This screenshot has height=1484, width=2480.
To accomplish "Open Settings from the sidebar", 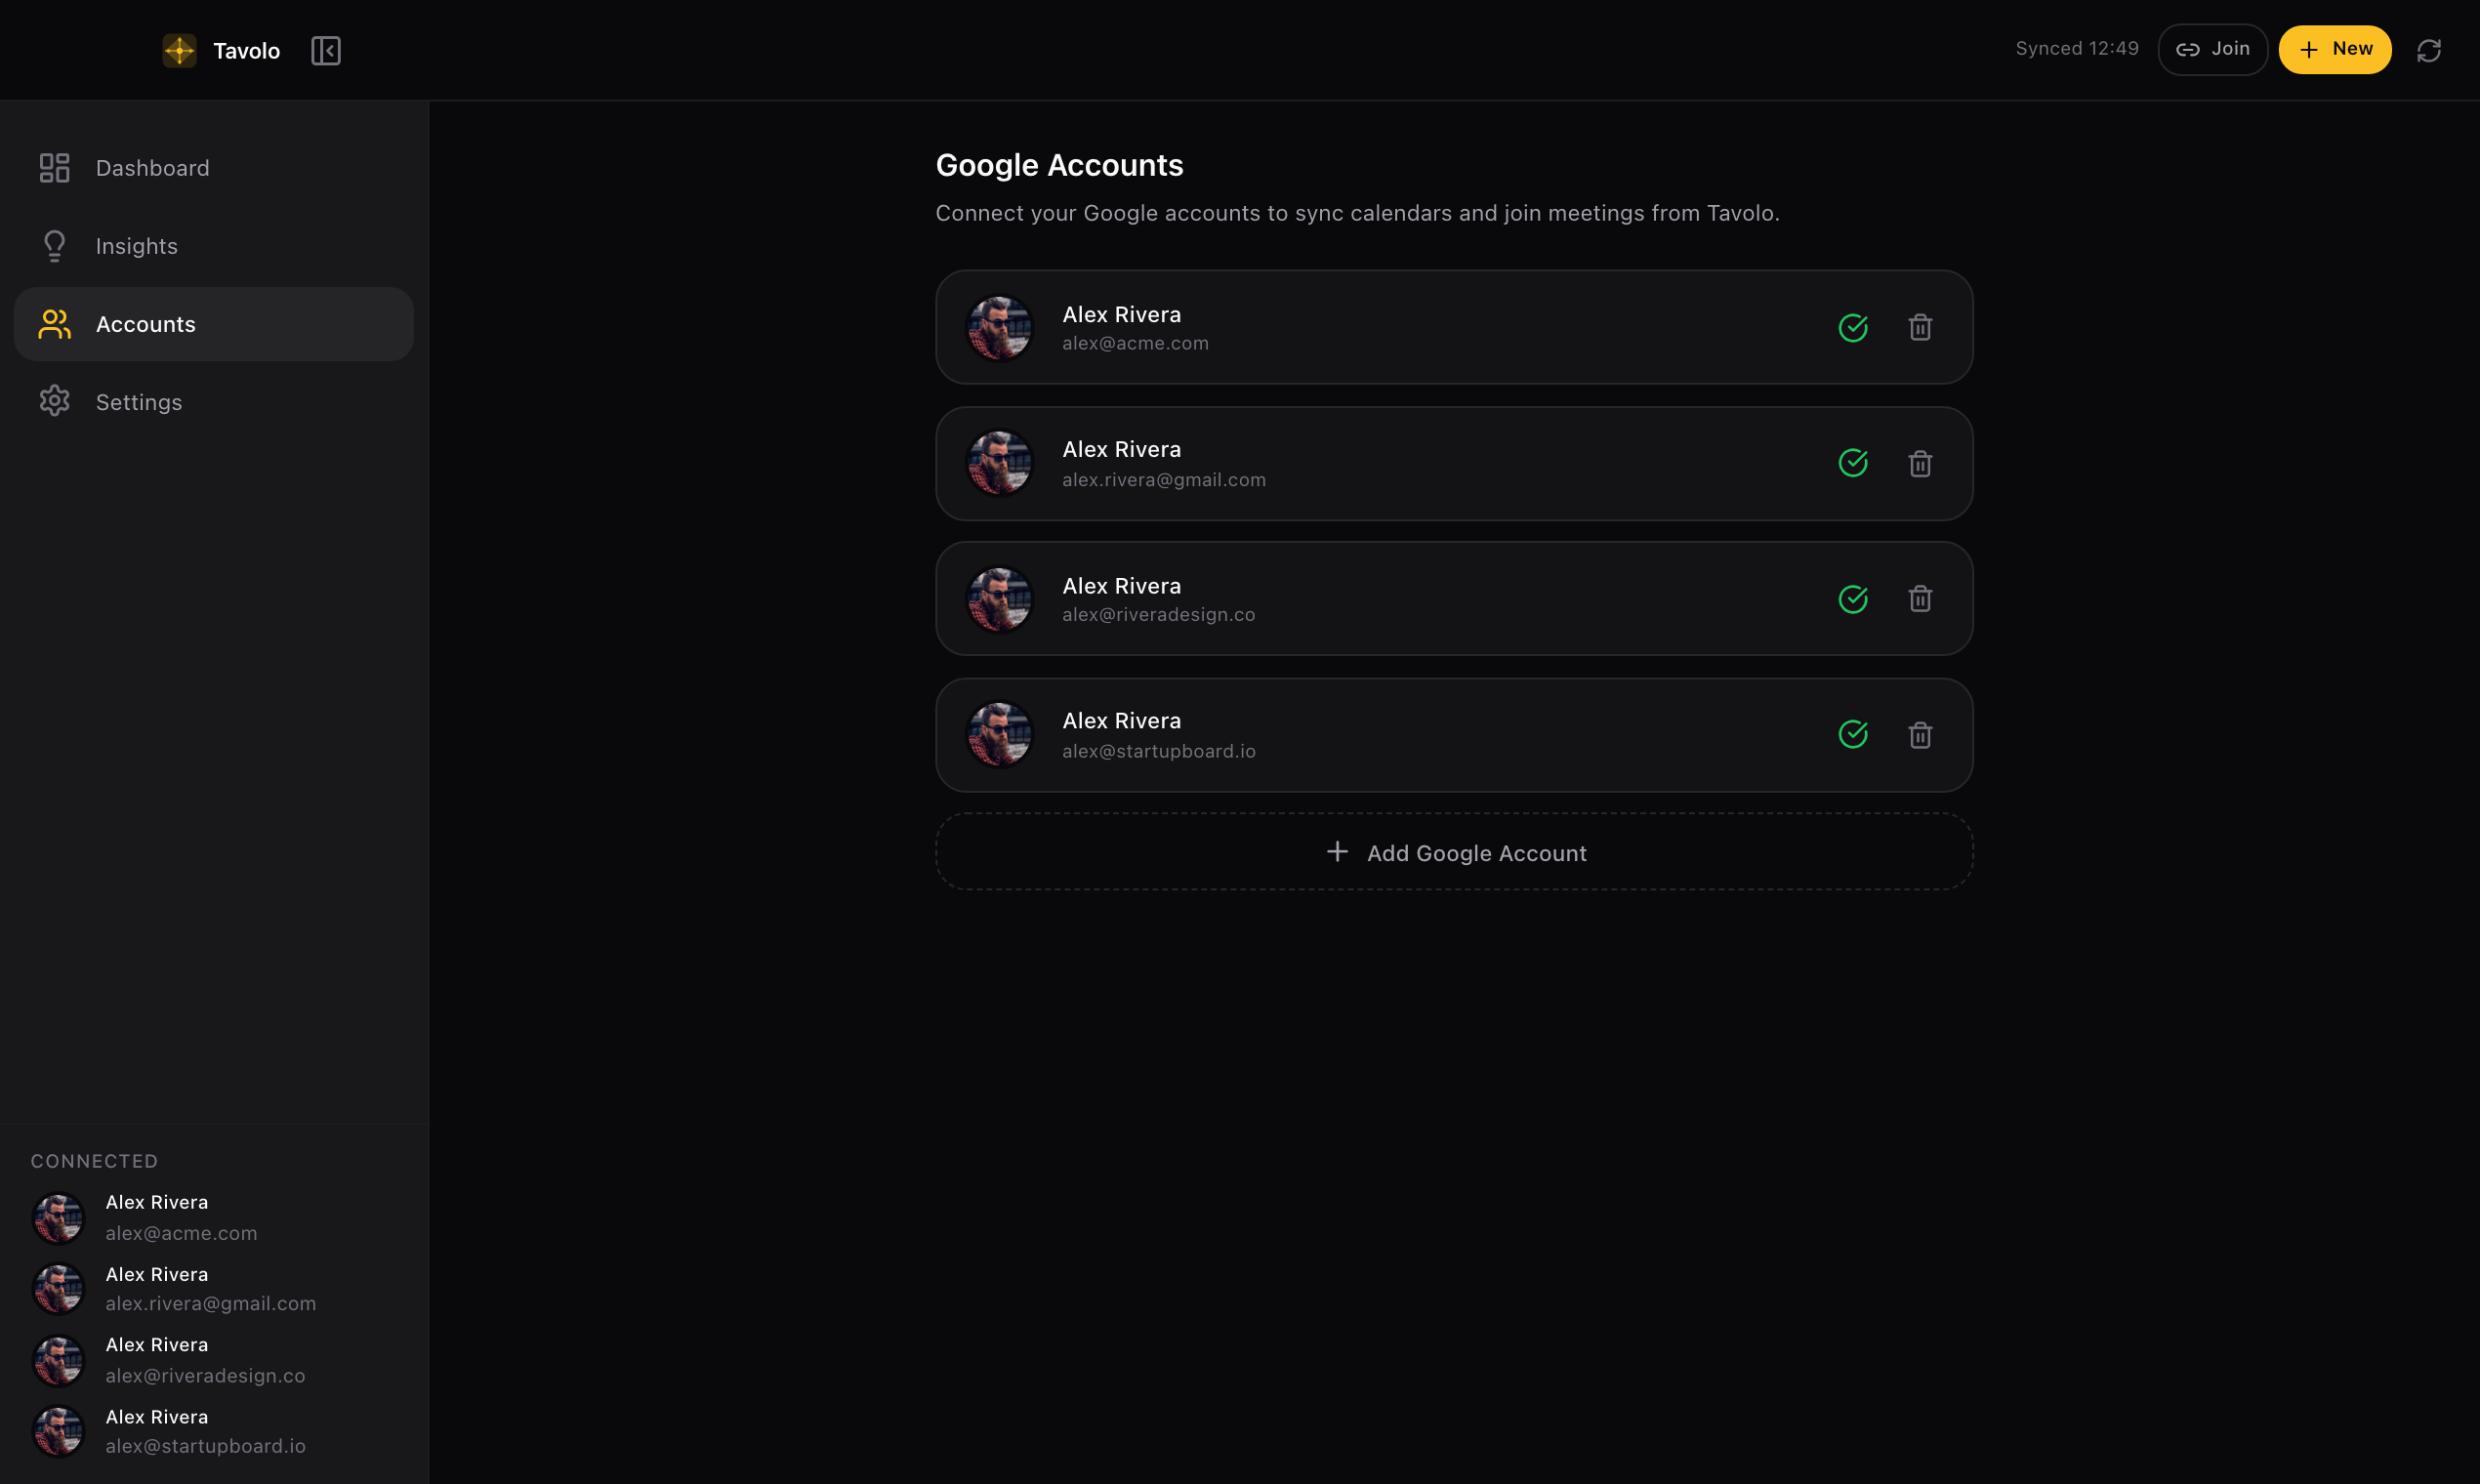I will pyautogui.click(x=138, y=402).
